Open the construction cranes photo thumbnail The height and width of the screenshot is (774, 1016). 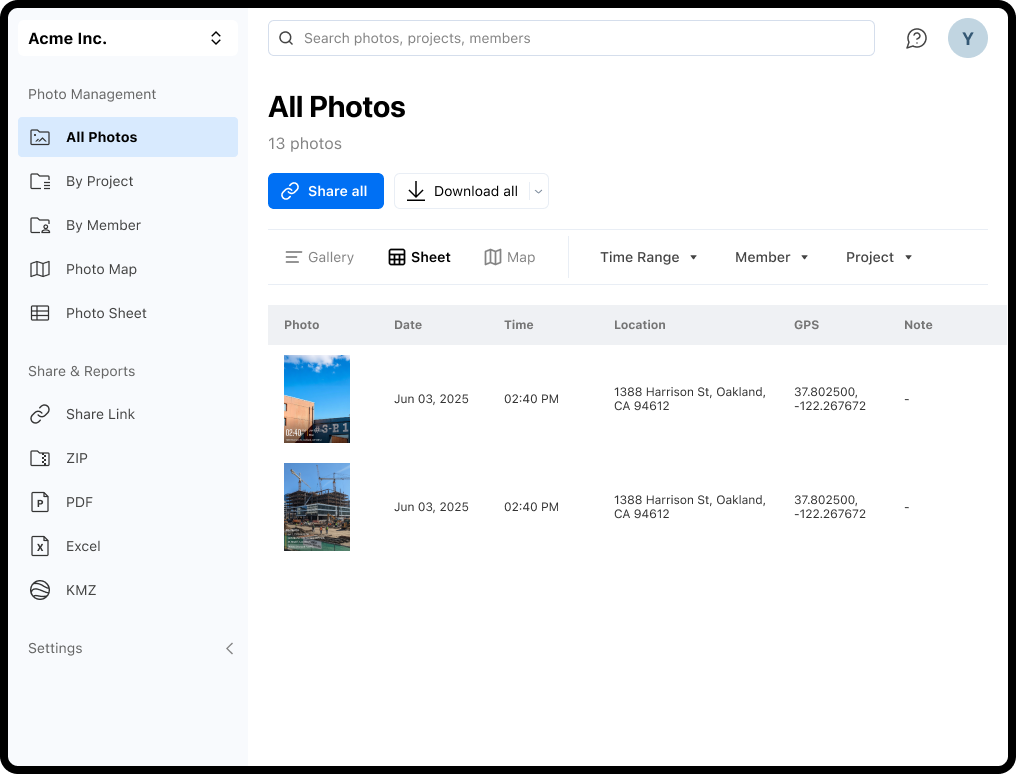pos(317,507)
